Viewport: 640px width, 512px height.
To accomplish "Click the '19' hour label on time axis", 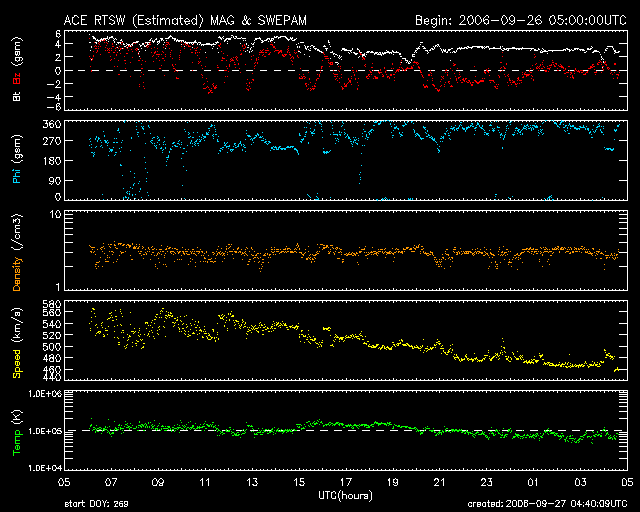I will [393, 482].
